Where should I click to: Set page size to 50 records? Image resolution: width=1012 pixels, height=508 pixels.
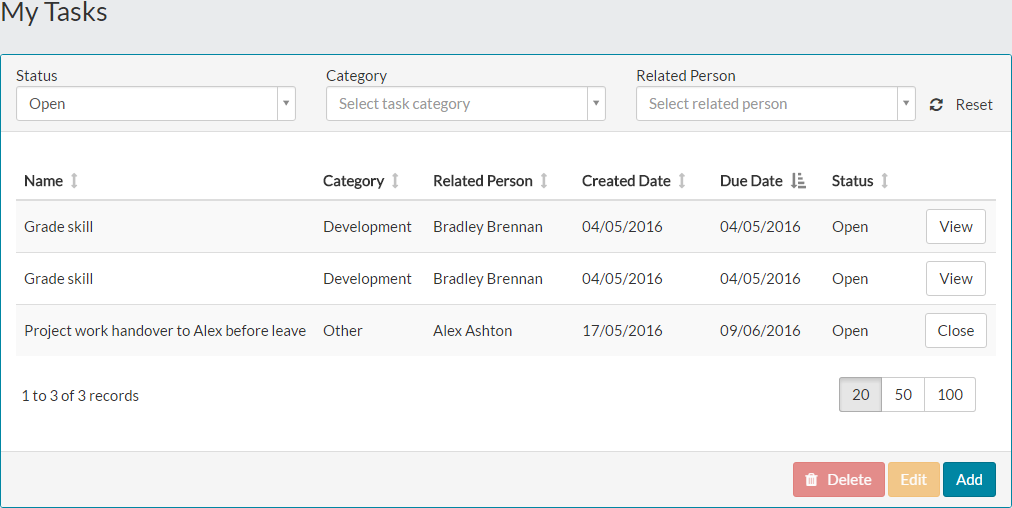(903, 395)
